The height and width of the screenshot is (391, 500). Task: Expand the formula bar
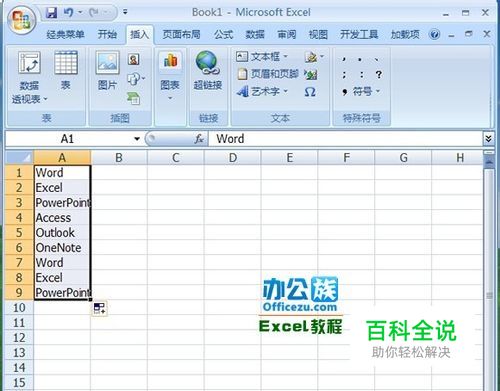[x=488, y=139]
